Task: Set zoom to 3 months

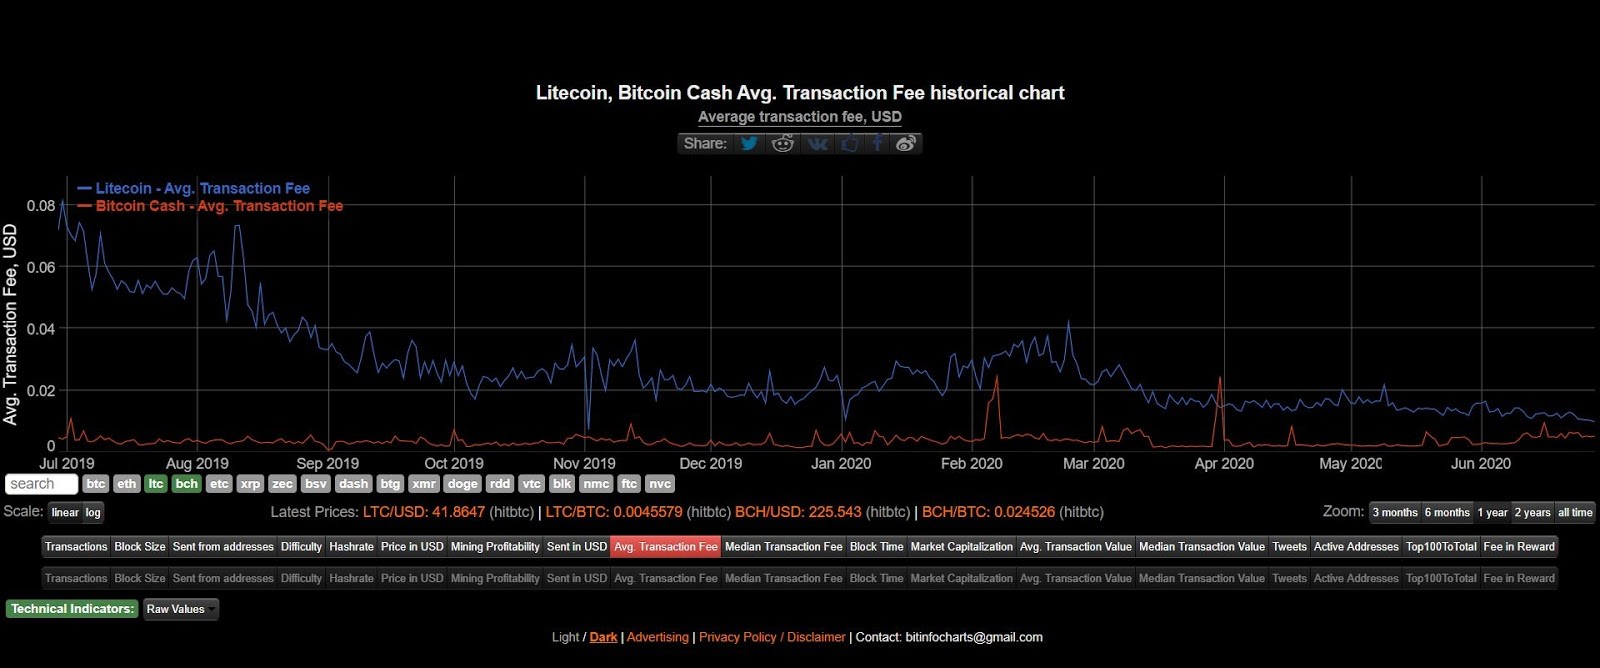Action: pos(1395,512)
